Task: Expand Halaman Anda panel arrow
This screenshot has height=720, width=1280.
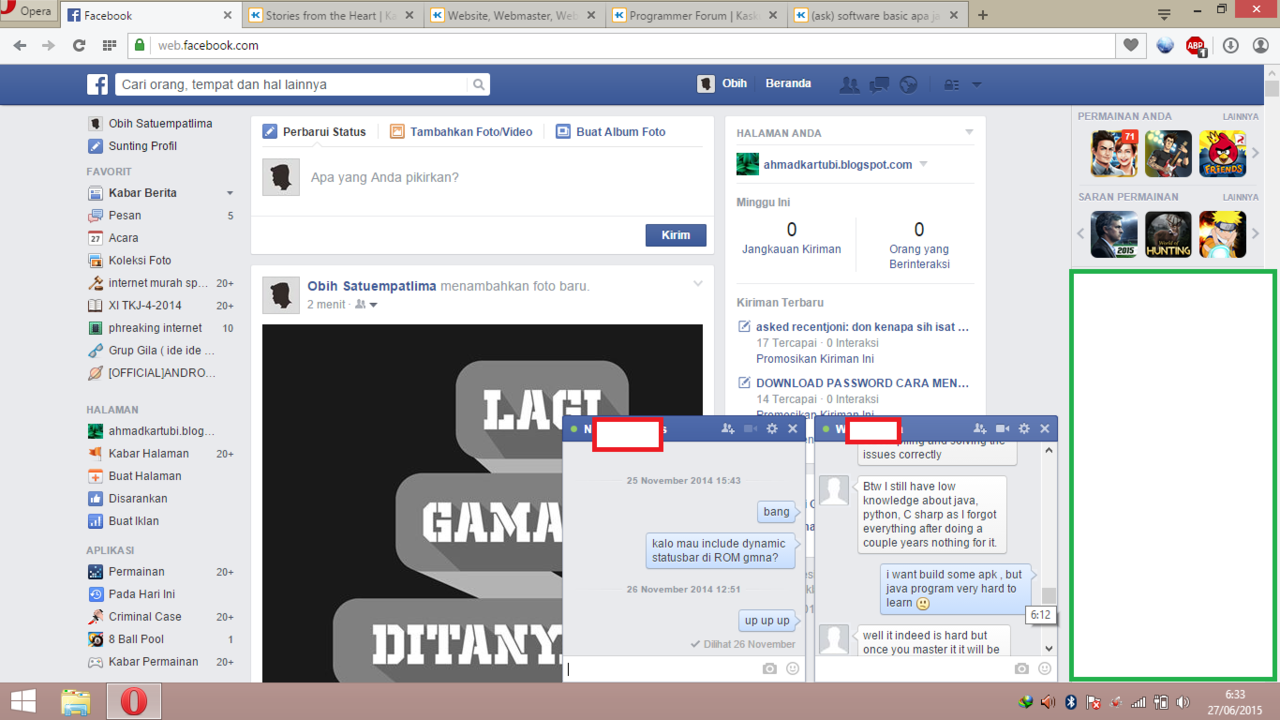Action: (969, 132)
